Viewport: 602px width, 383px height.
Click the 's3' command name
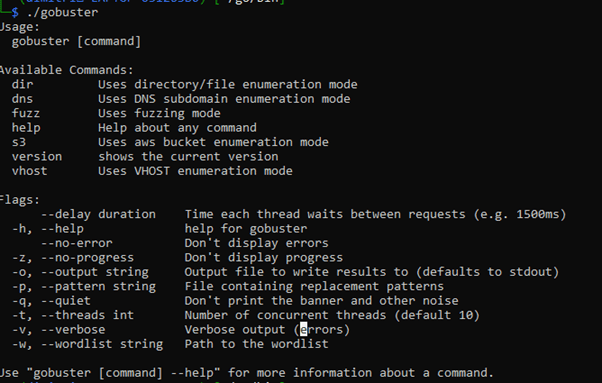pos(19,142)
